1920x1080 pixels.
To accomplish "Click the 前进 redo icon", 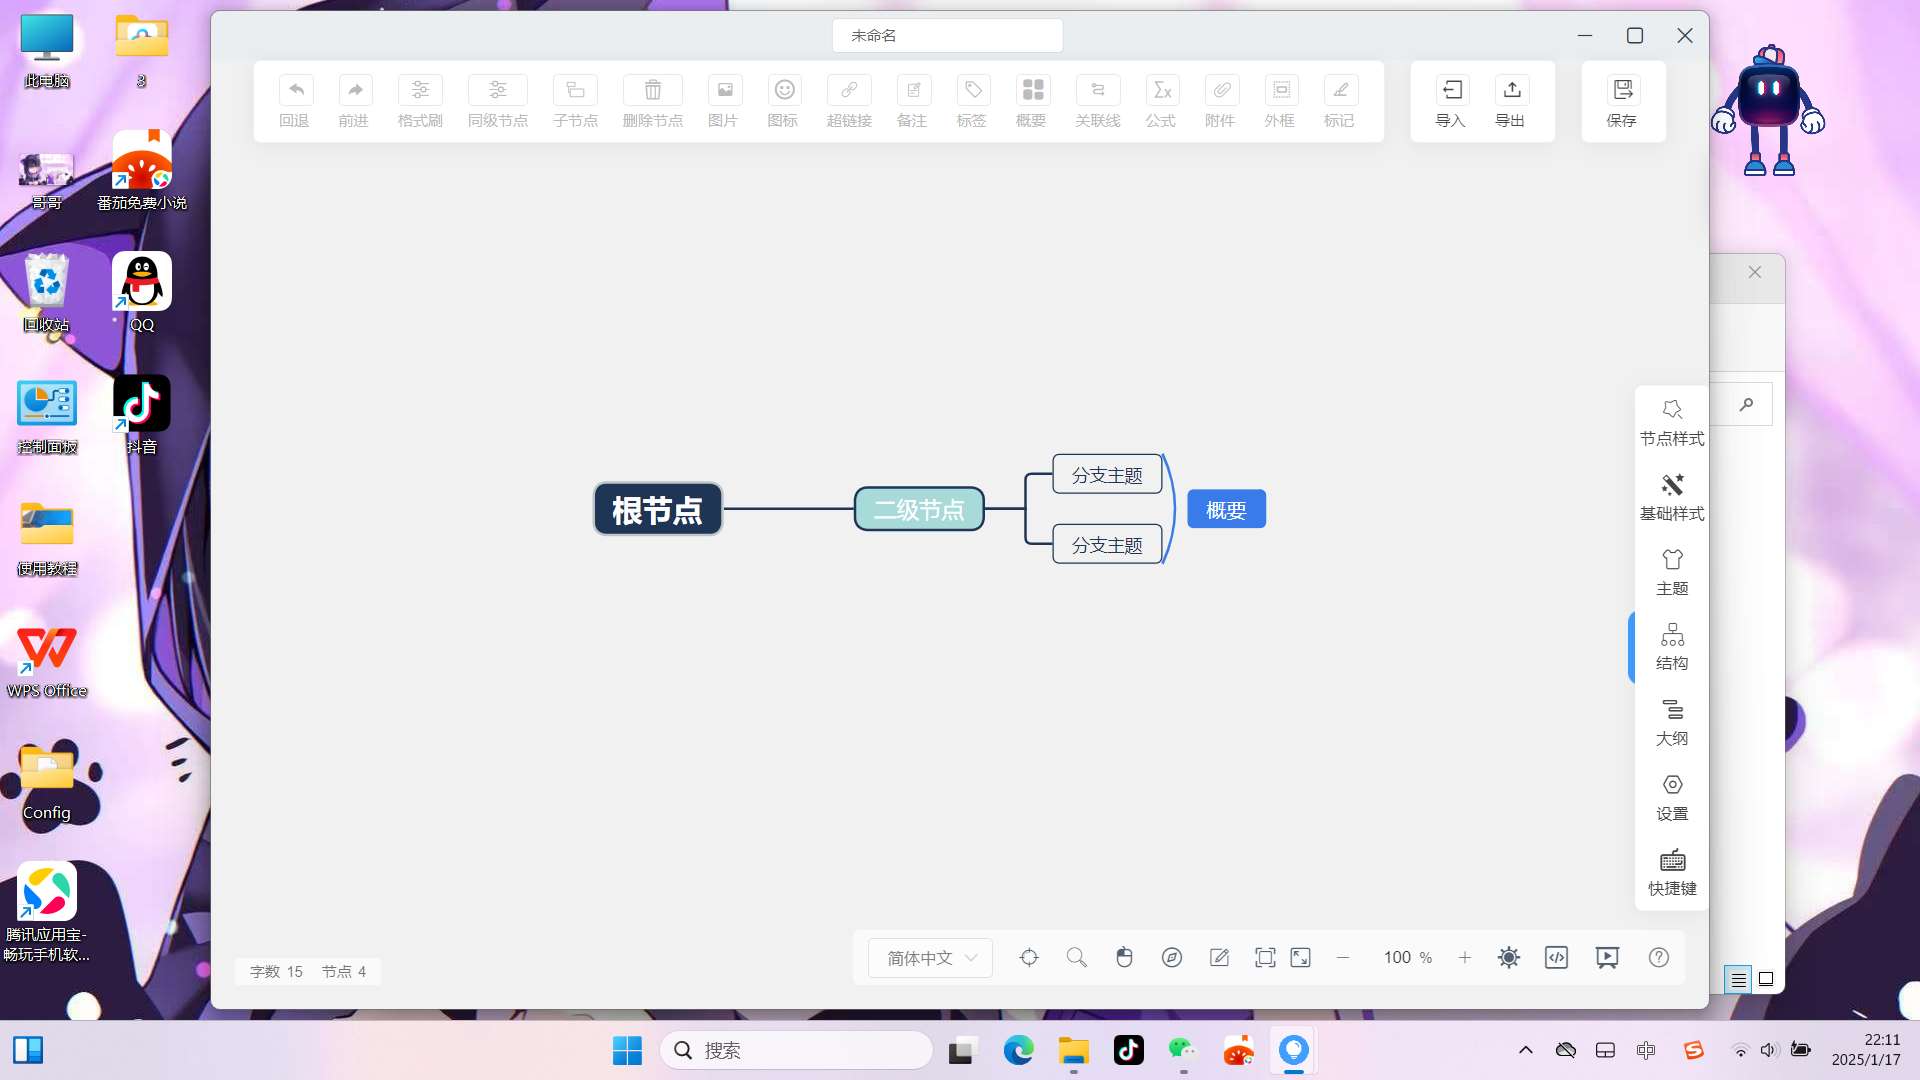I will [x=355, y=90].
